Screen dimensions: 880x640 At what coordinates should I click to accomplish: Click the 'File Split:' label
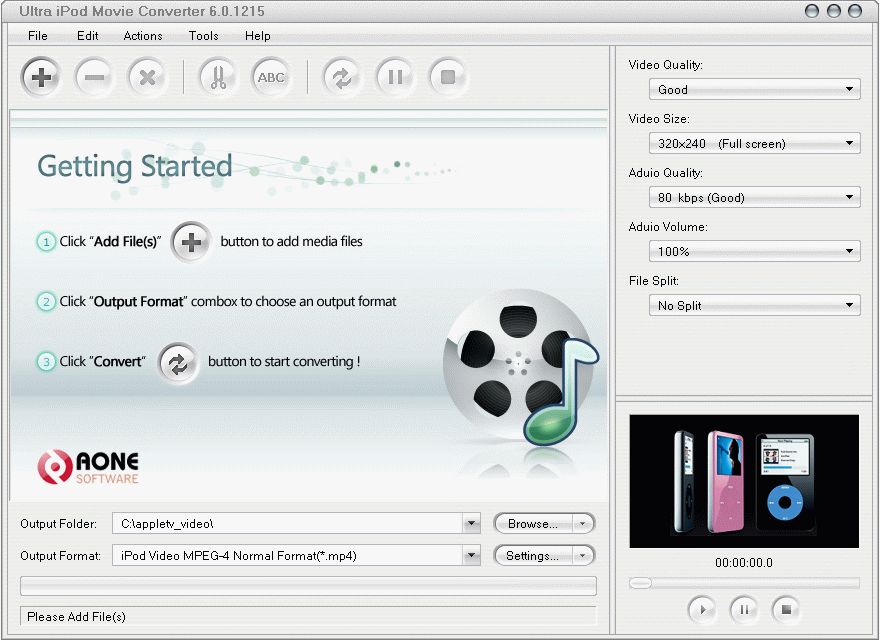point(654,281)
